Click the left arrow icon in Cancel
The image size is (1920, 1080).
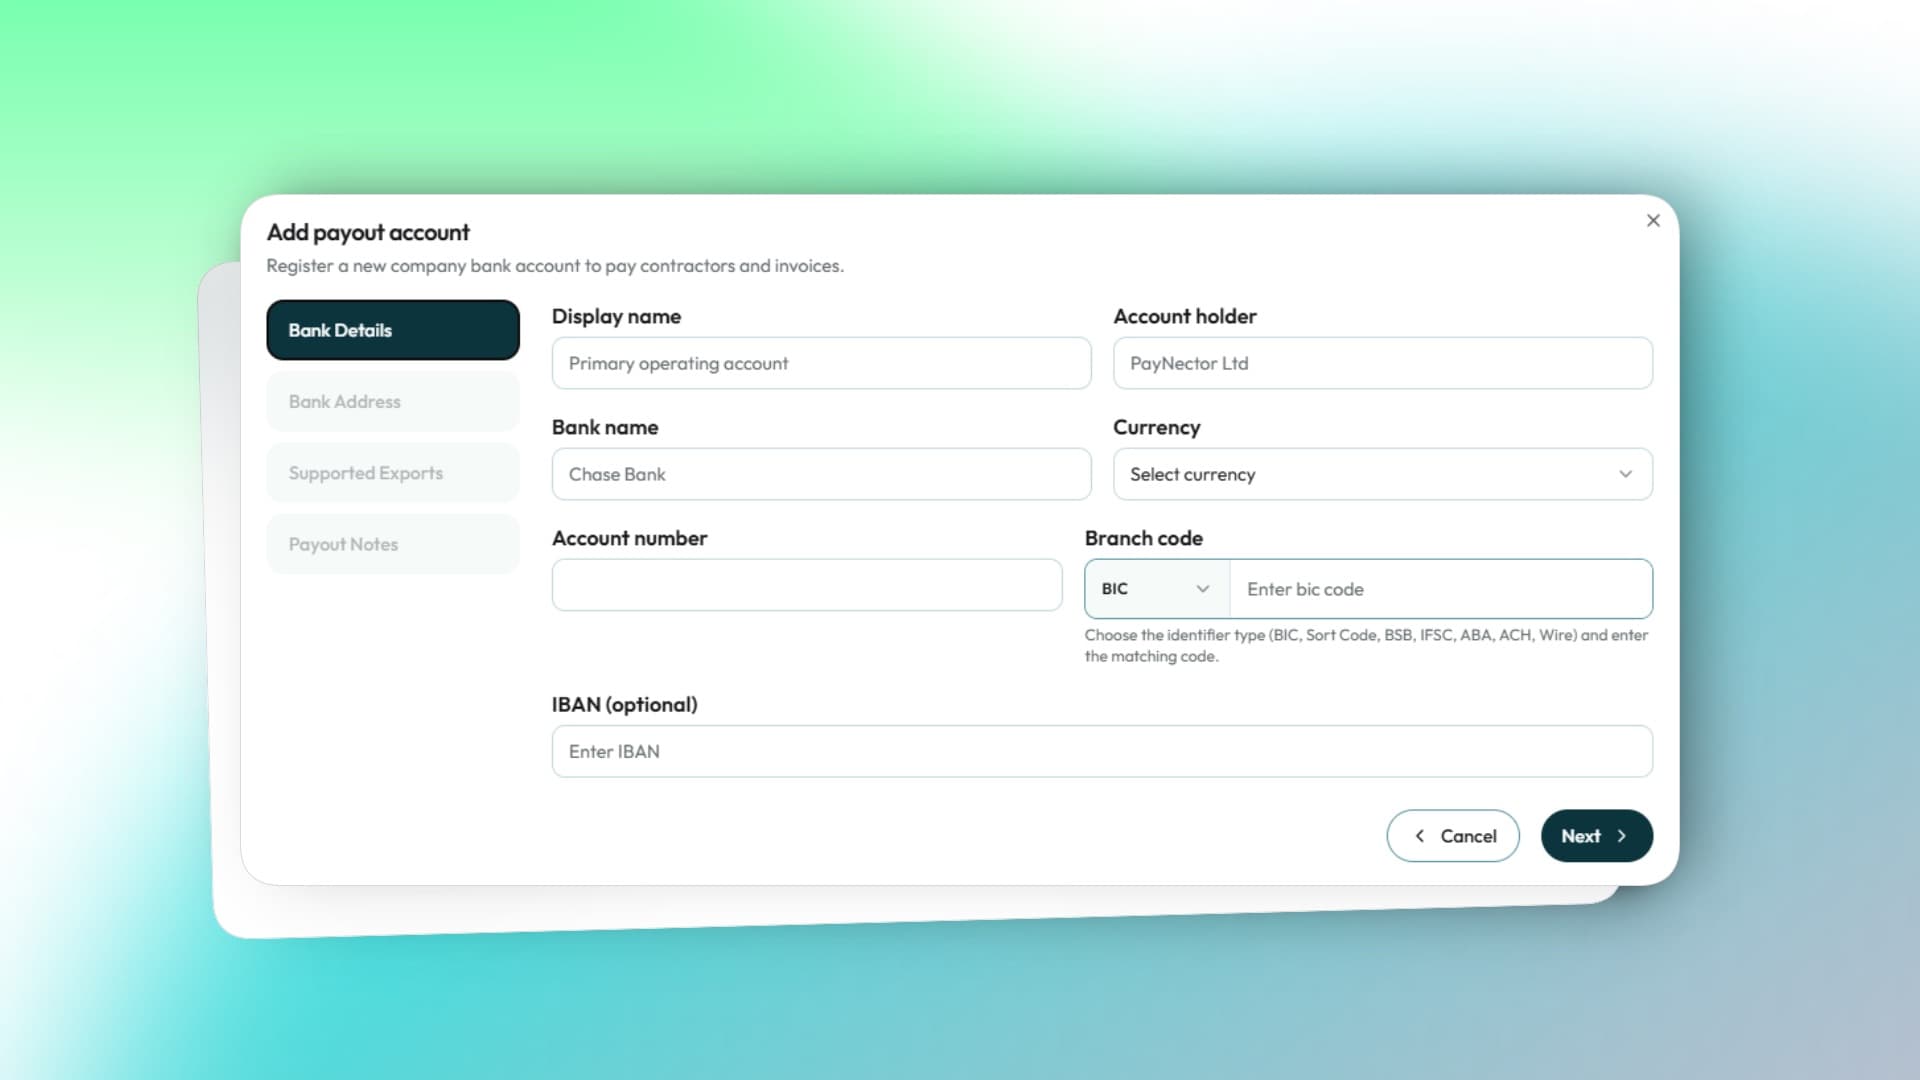tap(1420, 836)
